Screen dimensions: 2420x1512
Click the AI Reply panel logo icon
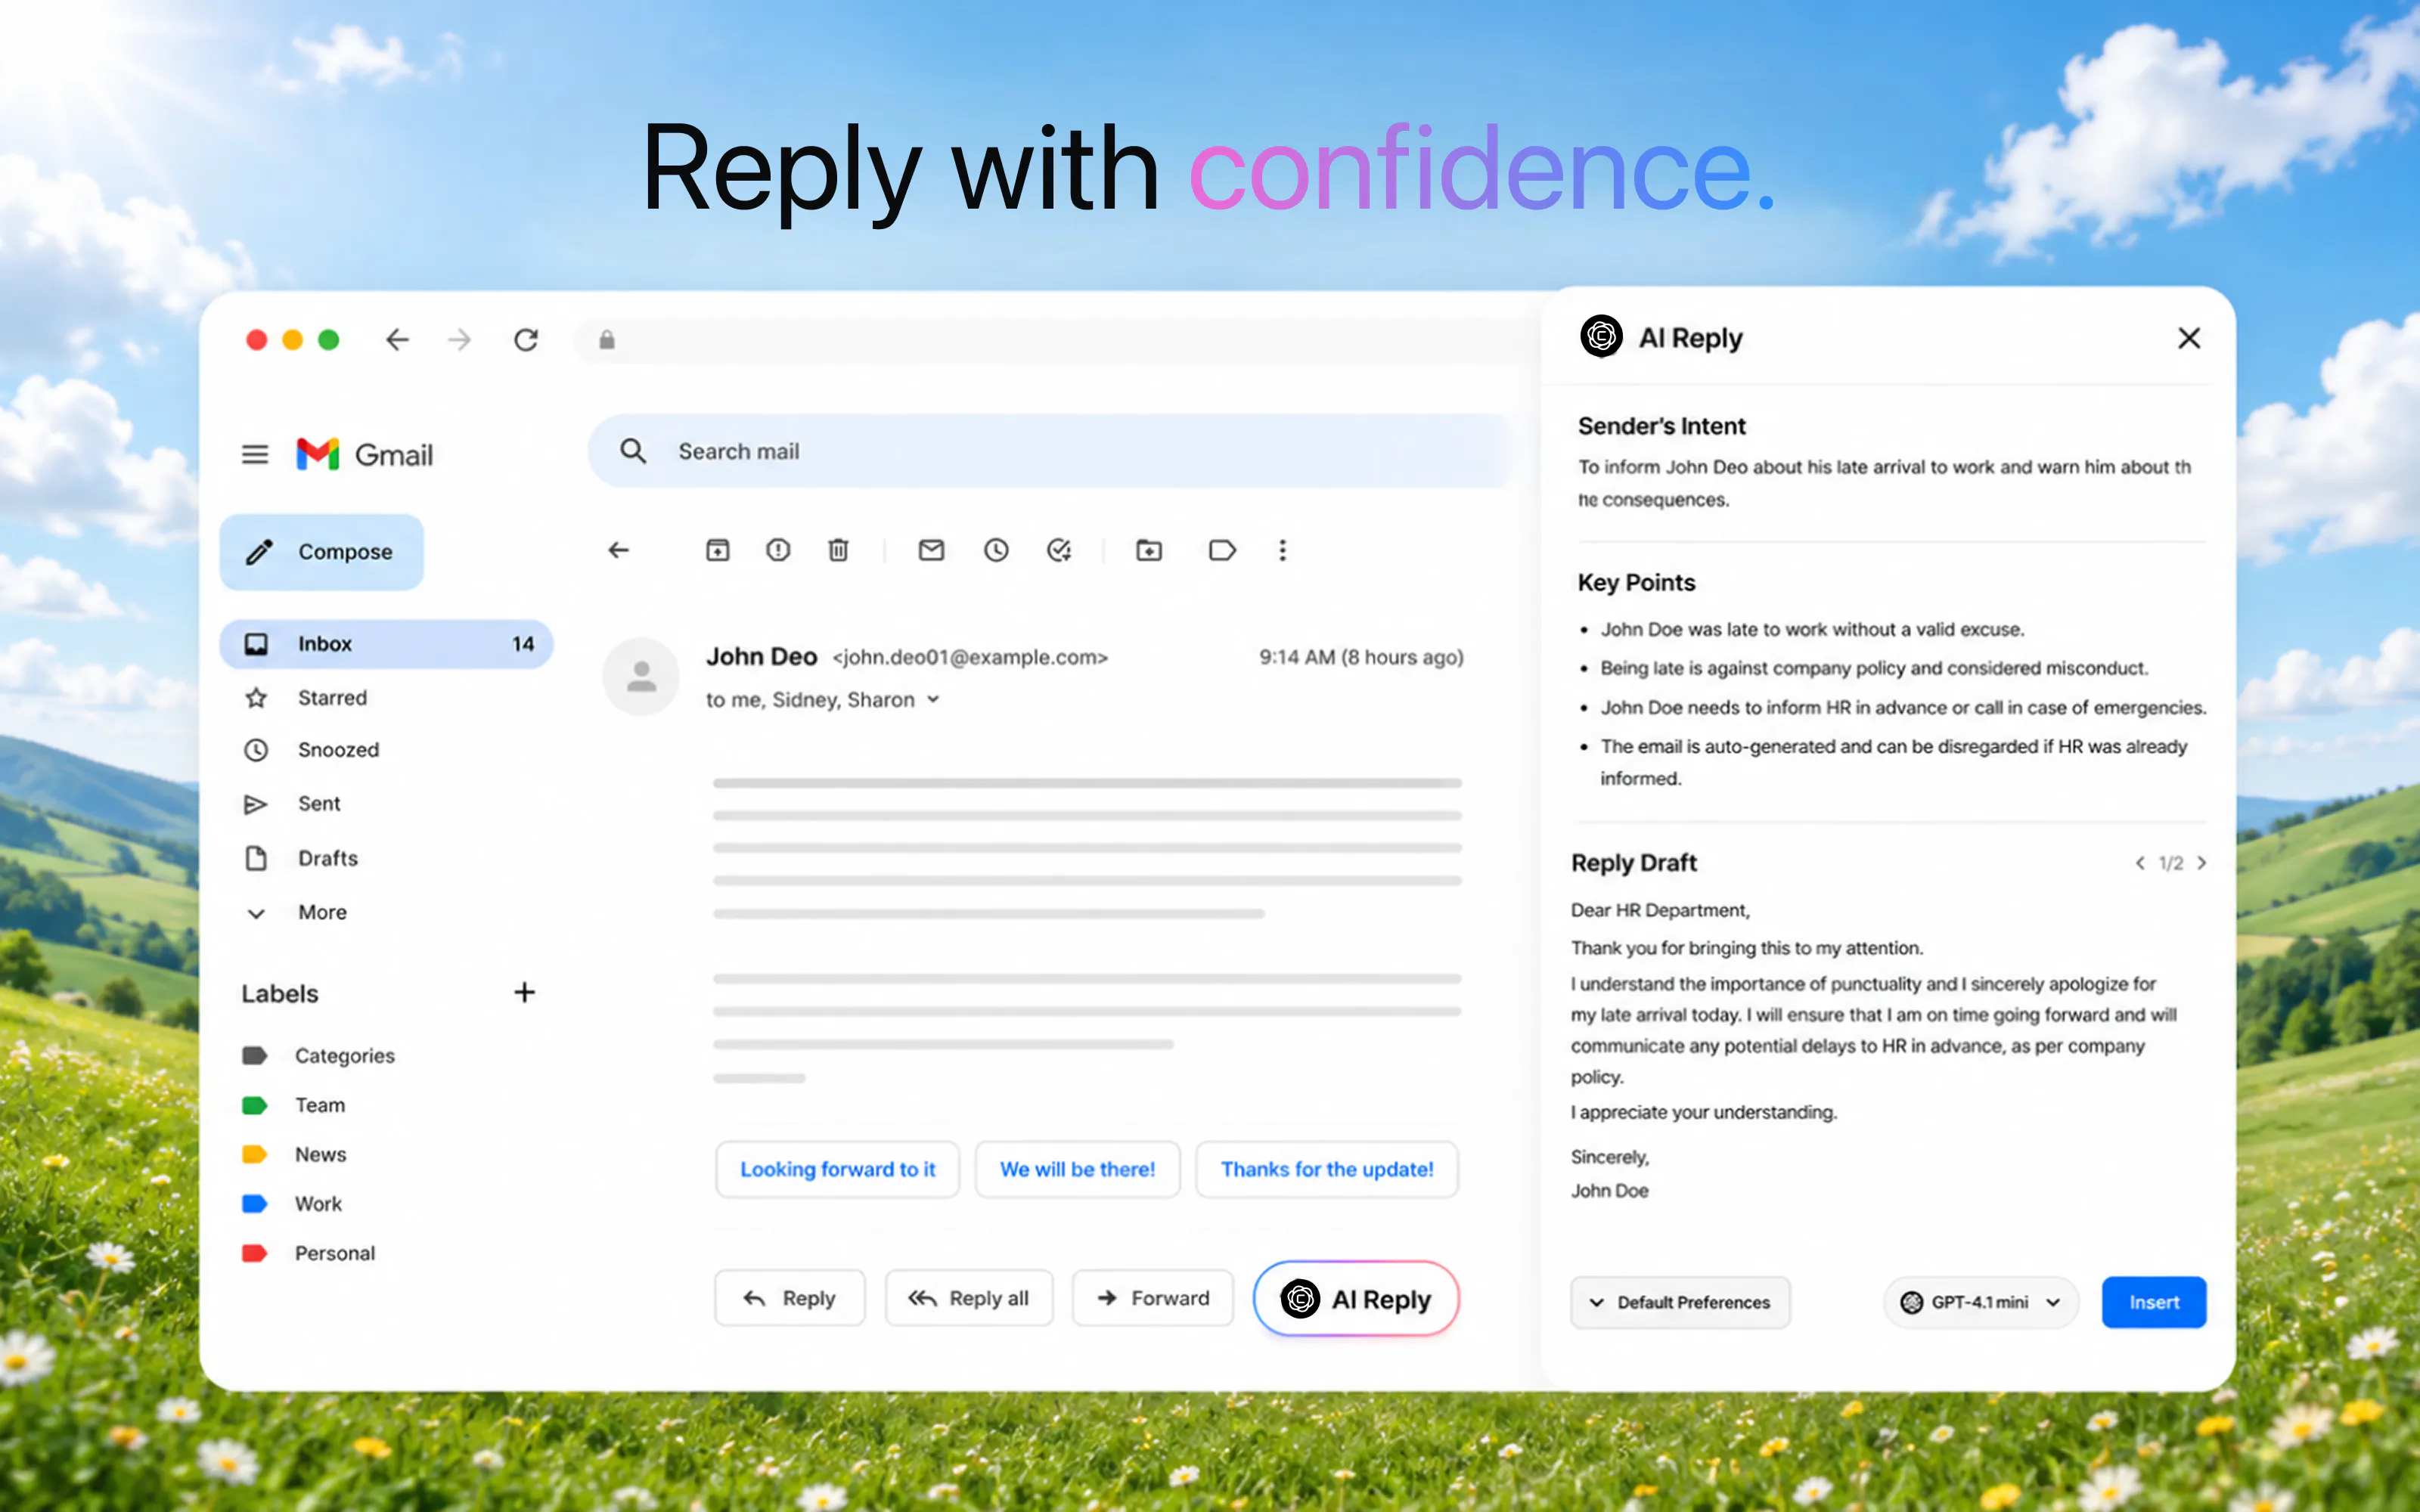(1601, 336)
